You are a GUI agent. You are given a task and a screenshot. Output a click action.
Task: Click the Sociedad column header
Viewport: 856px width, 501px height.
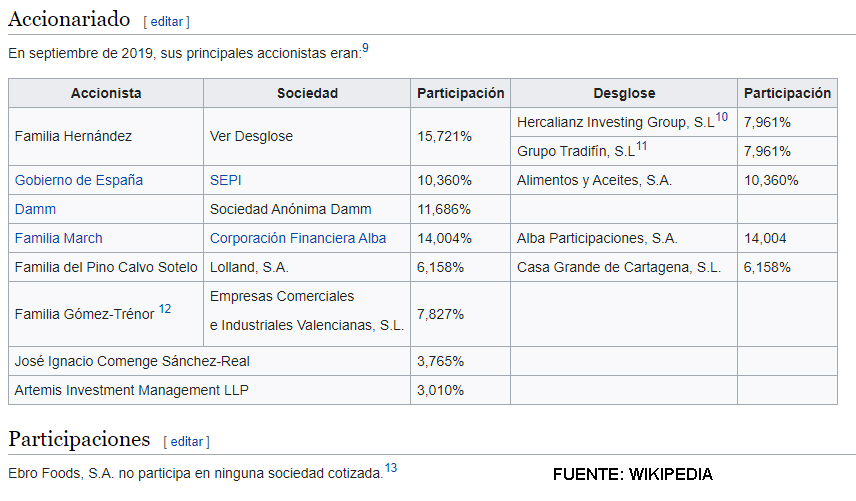pos(307,93)
